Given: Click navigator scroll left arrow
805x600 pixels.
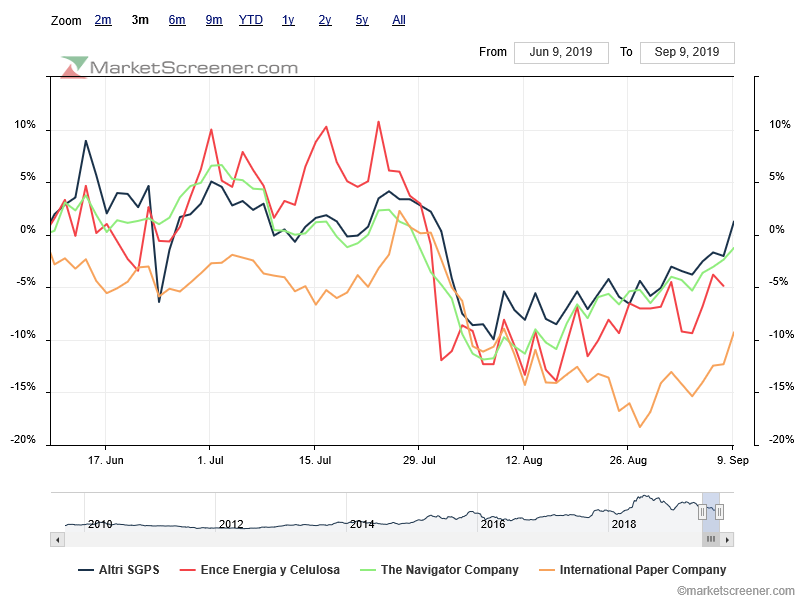Looking at the screenshot, I should 58,539.
